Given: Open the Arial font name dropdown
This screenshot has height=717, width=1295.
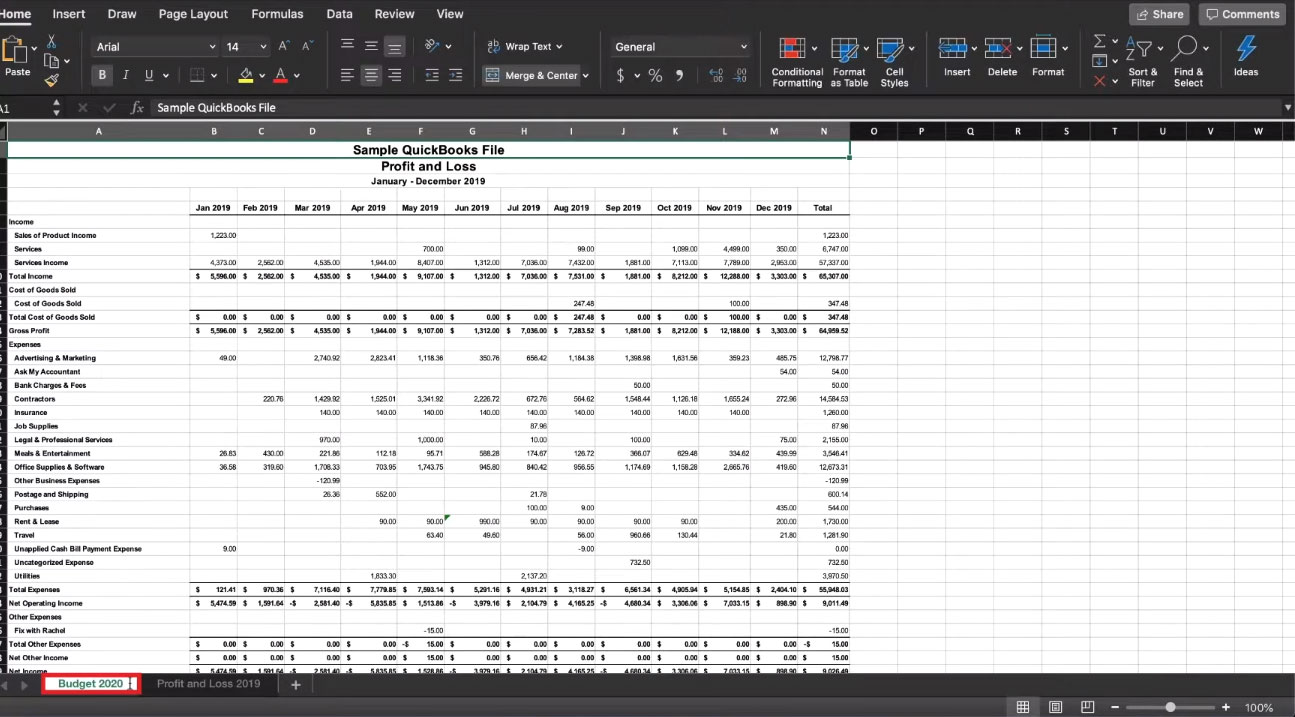Looking at the screenshot, I should (155, 47).
